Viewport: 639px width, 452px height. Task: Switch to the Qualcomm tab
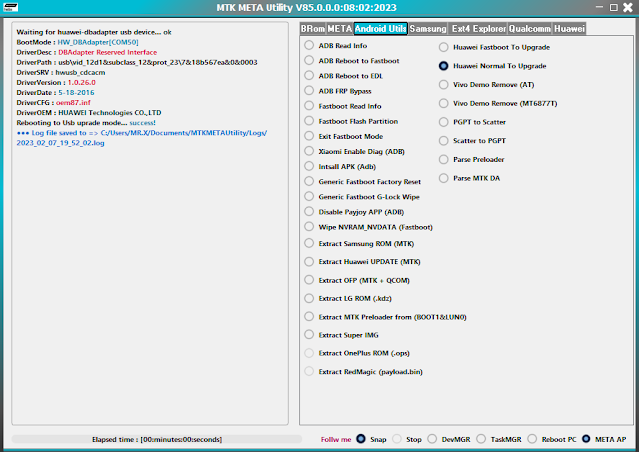[x=530, y=29]
